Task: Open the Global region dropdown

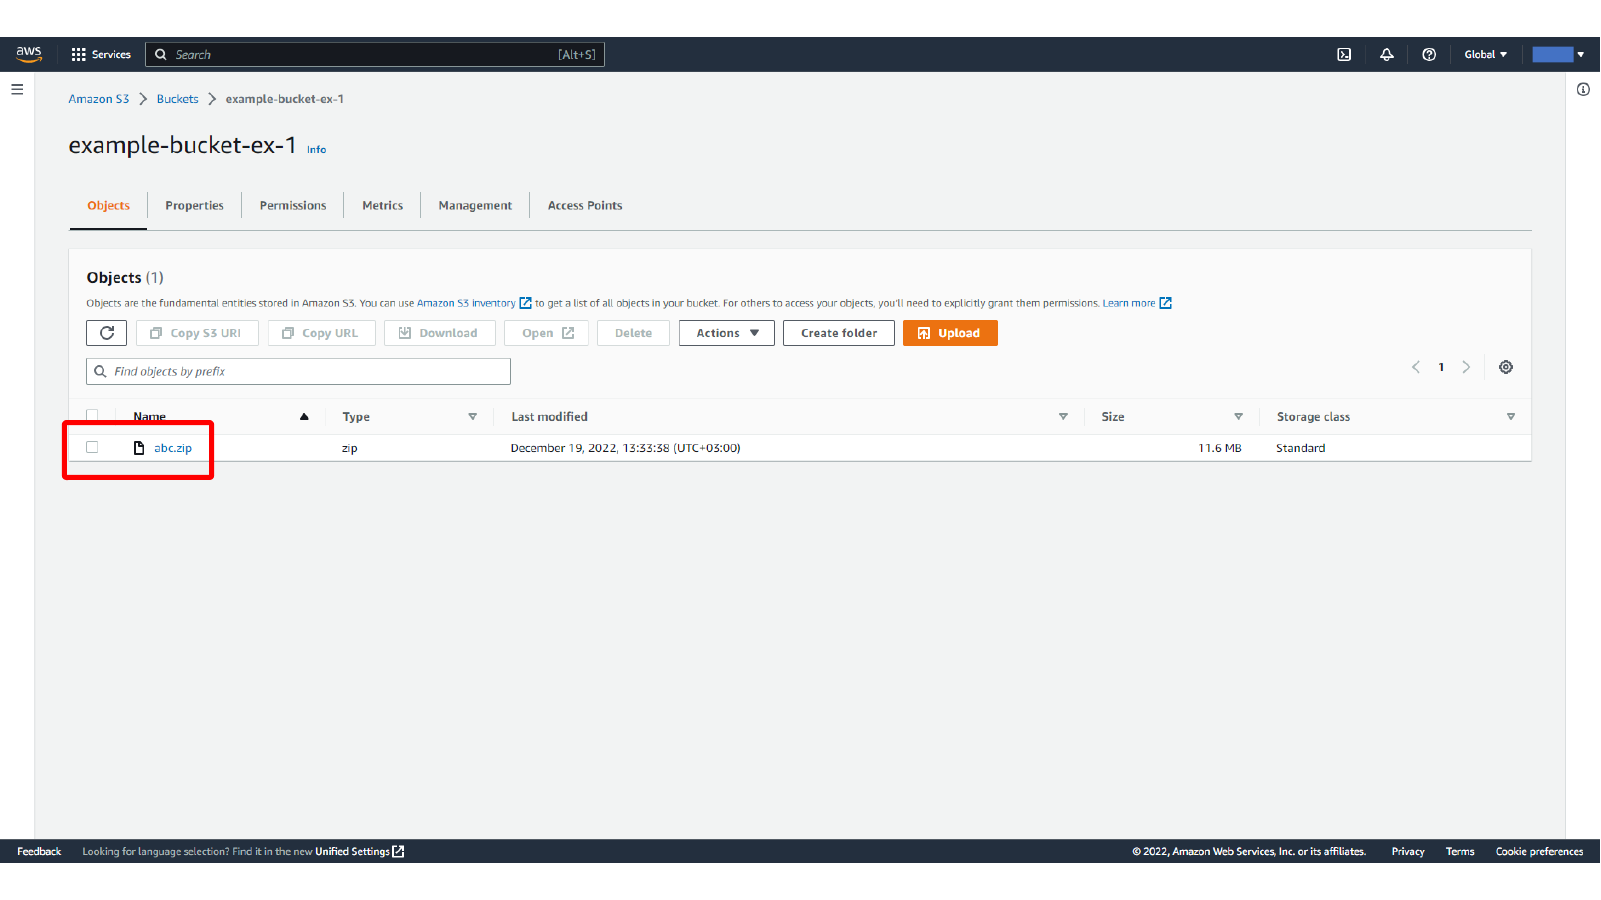Action: pos(1485,54)
